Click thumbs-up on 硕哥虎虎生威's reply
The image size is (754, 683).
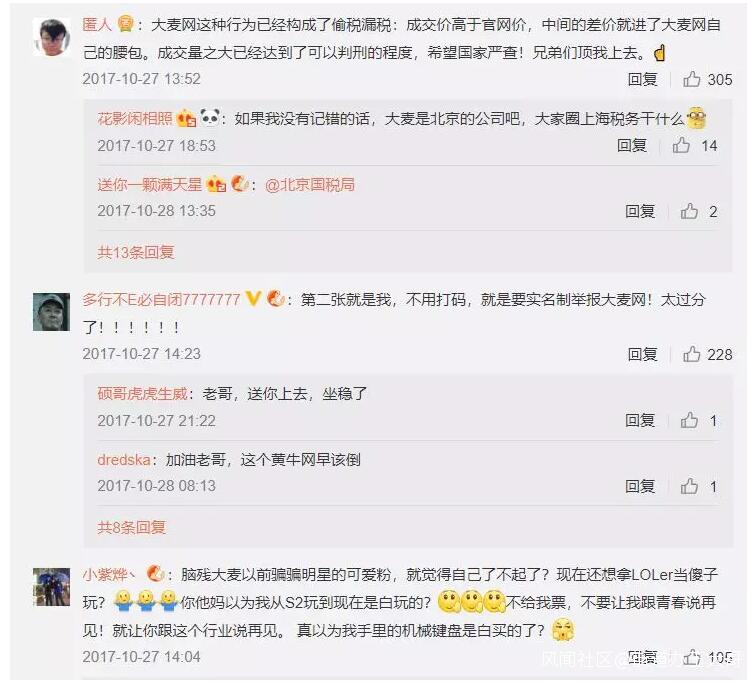[x=689, y=420]
